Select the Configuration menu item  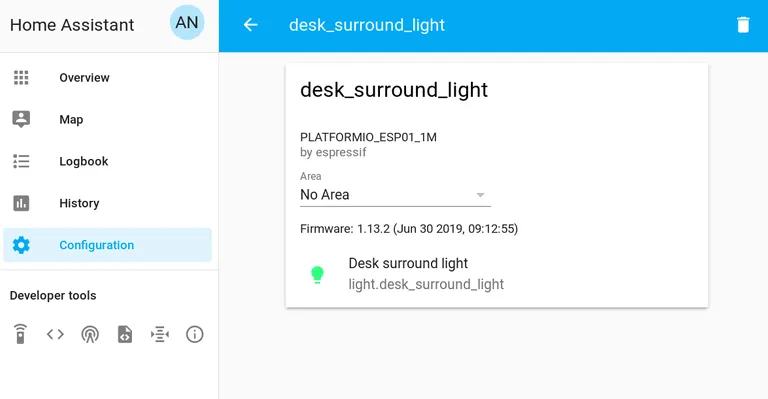(x=107, y=245)
